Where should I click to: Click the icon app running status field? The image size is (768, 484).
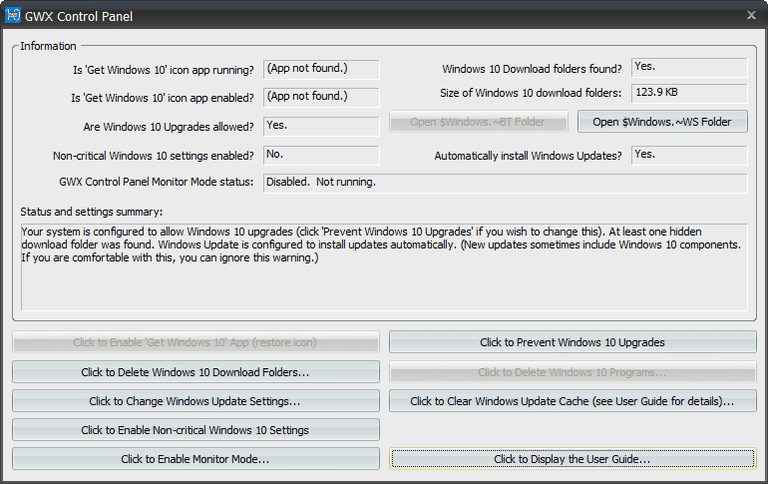[321, 69]
